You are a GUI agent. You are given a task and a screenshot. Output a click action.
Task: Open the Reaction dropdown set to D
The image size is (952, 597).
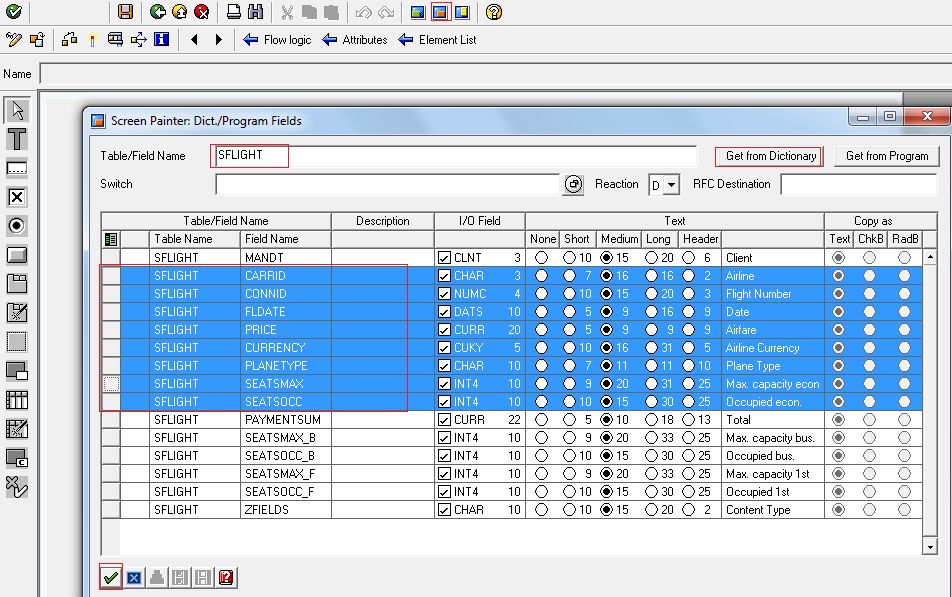click(669, 184)
